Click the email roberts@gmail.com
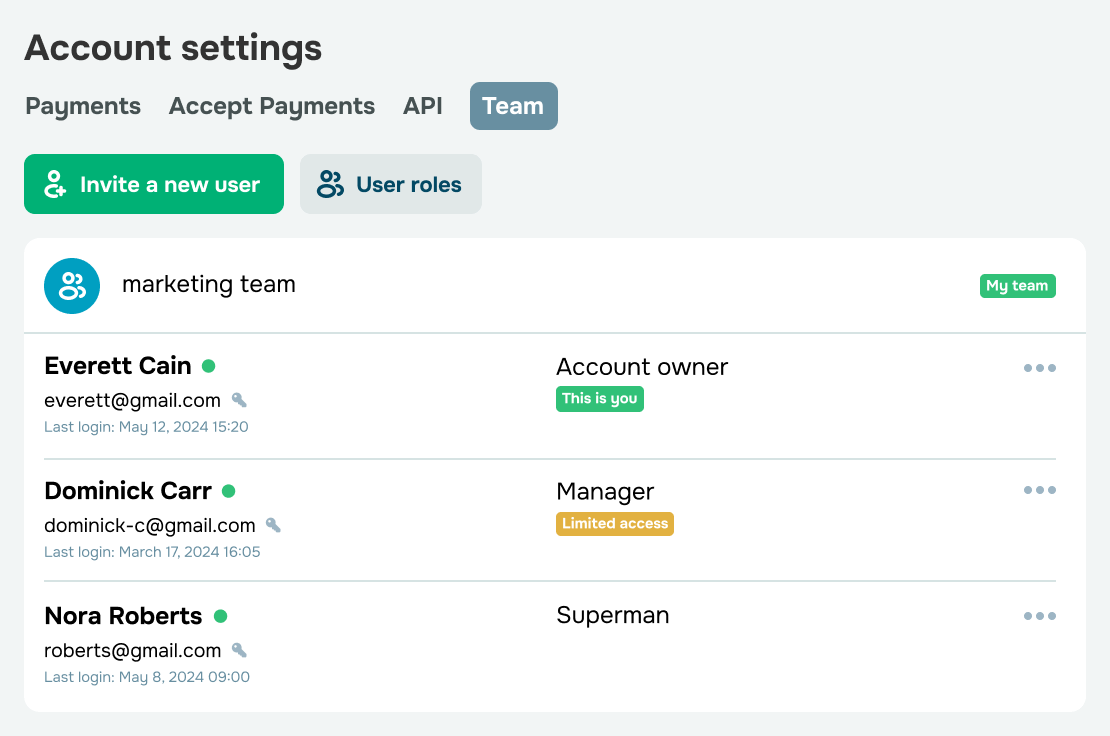This screenshot has width=1110, height=736. pos(132,650)
